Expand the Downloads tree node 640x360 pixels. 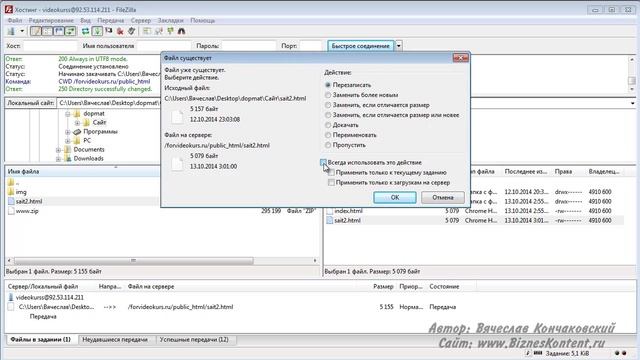pyautogui.click(x=58, y=159)
